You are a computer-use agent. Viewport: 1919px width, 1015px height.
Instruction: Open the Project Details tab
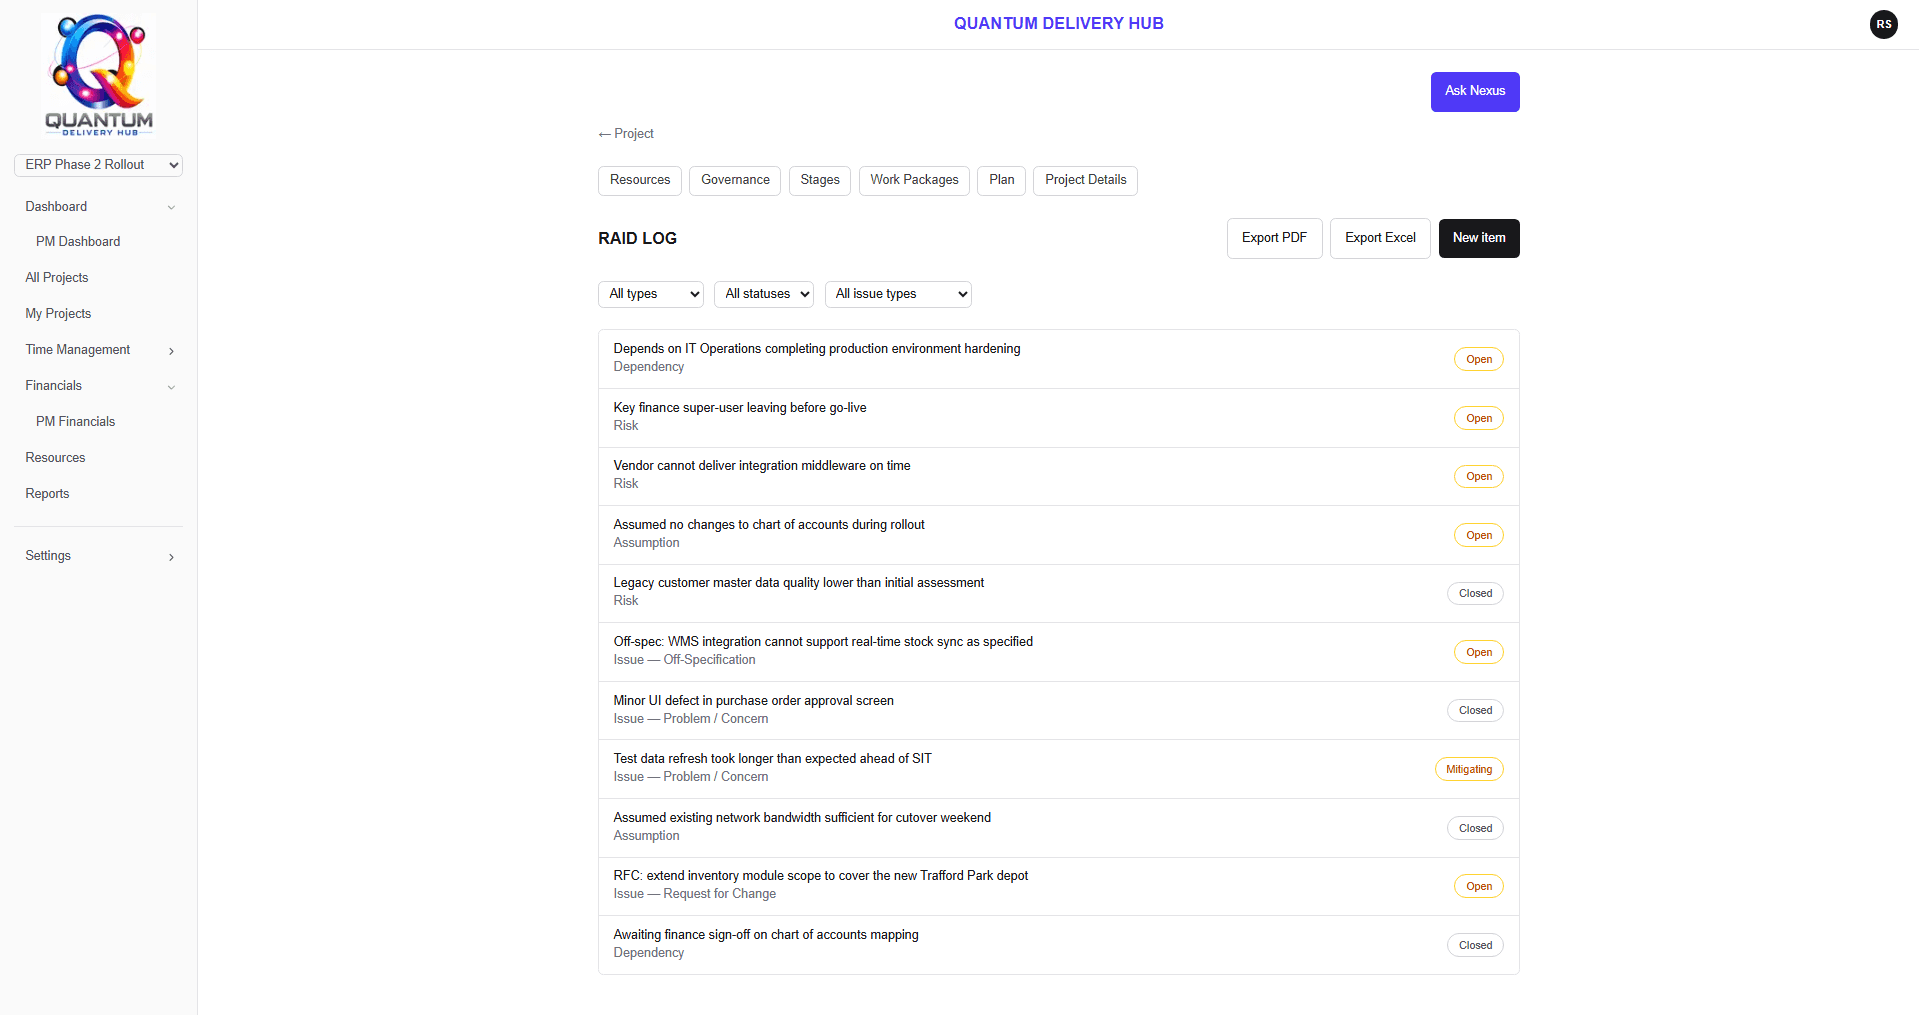pyautogui.click(x=1085, y=181)
